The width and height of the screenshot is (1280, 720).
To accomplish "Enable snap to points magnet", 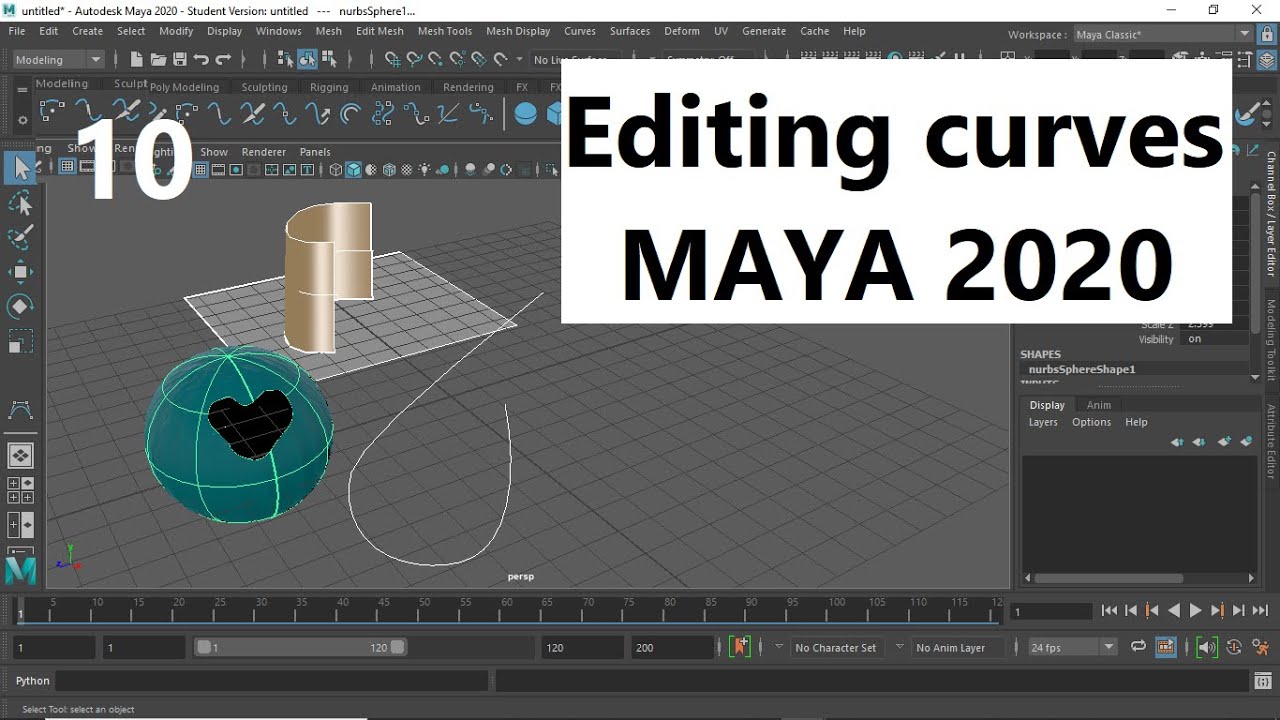I will pos(435,60).
